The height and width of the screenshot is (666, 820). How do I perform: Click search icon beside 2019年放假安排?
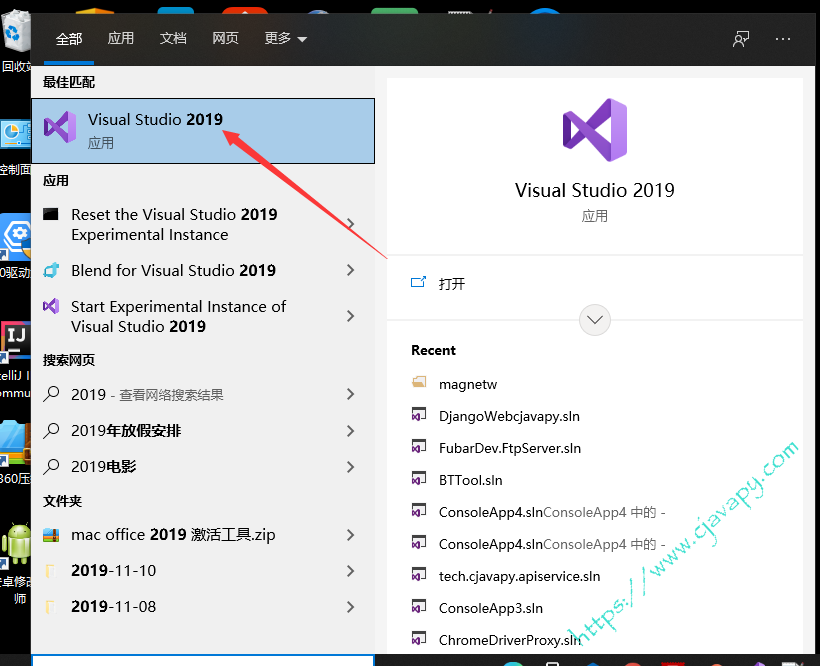coord(51,430)
